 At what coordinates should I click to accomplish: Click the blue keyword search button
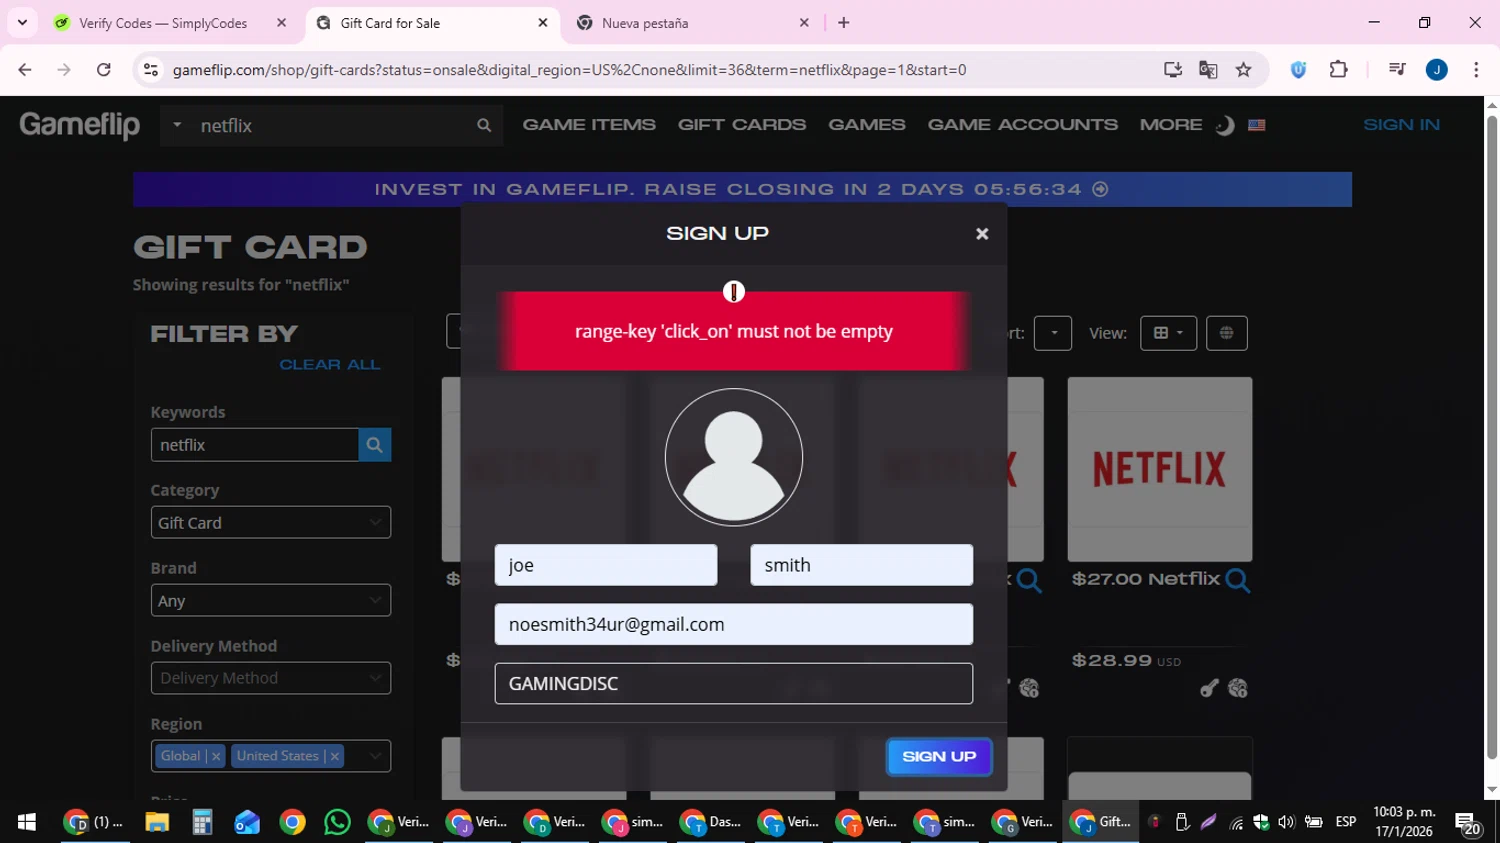coord(375,445)
